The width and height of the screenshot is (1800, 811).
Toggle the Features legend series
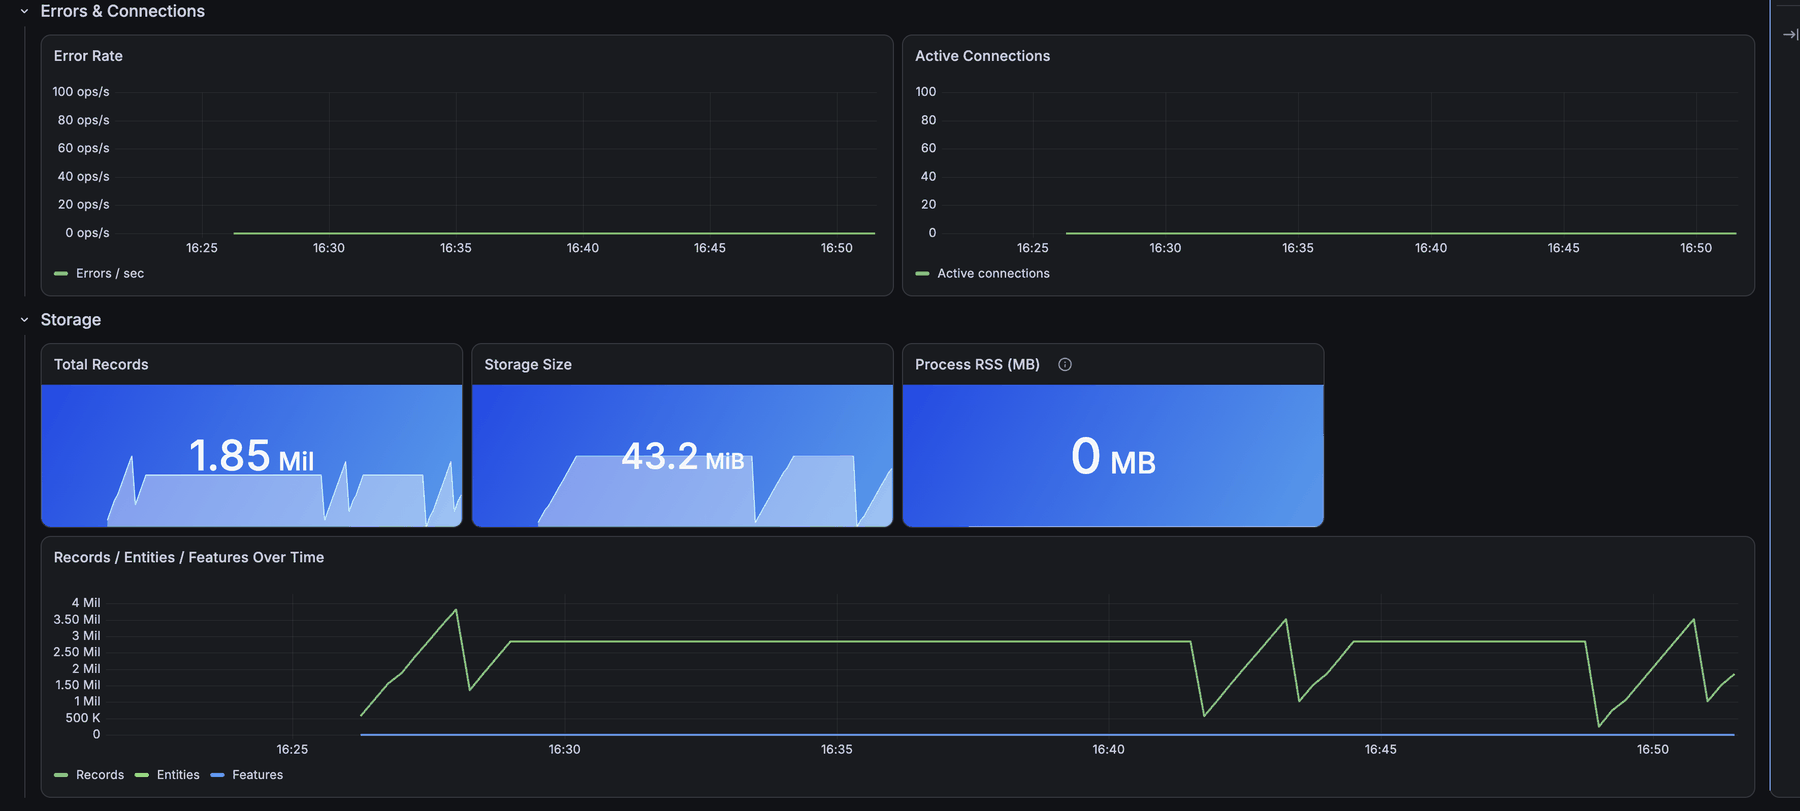[257, 775]
